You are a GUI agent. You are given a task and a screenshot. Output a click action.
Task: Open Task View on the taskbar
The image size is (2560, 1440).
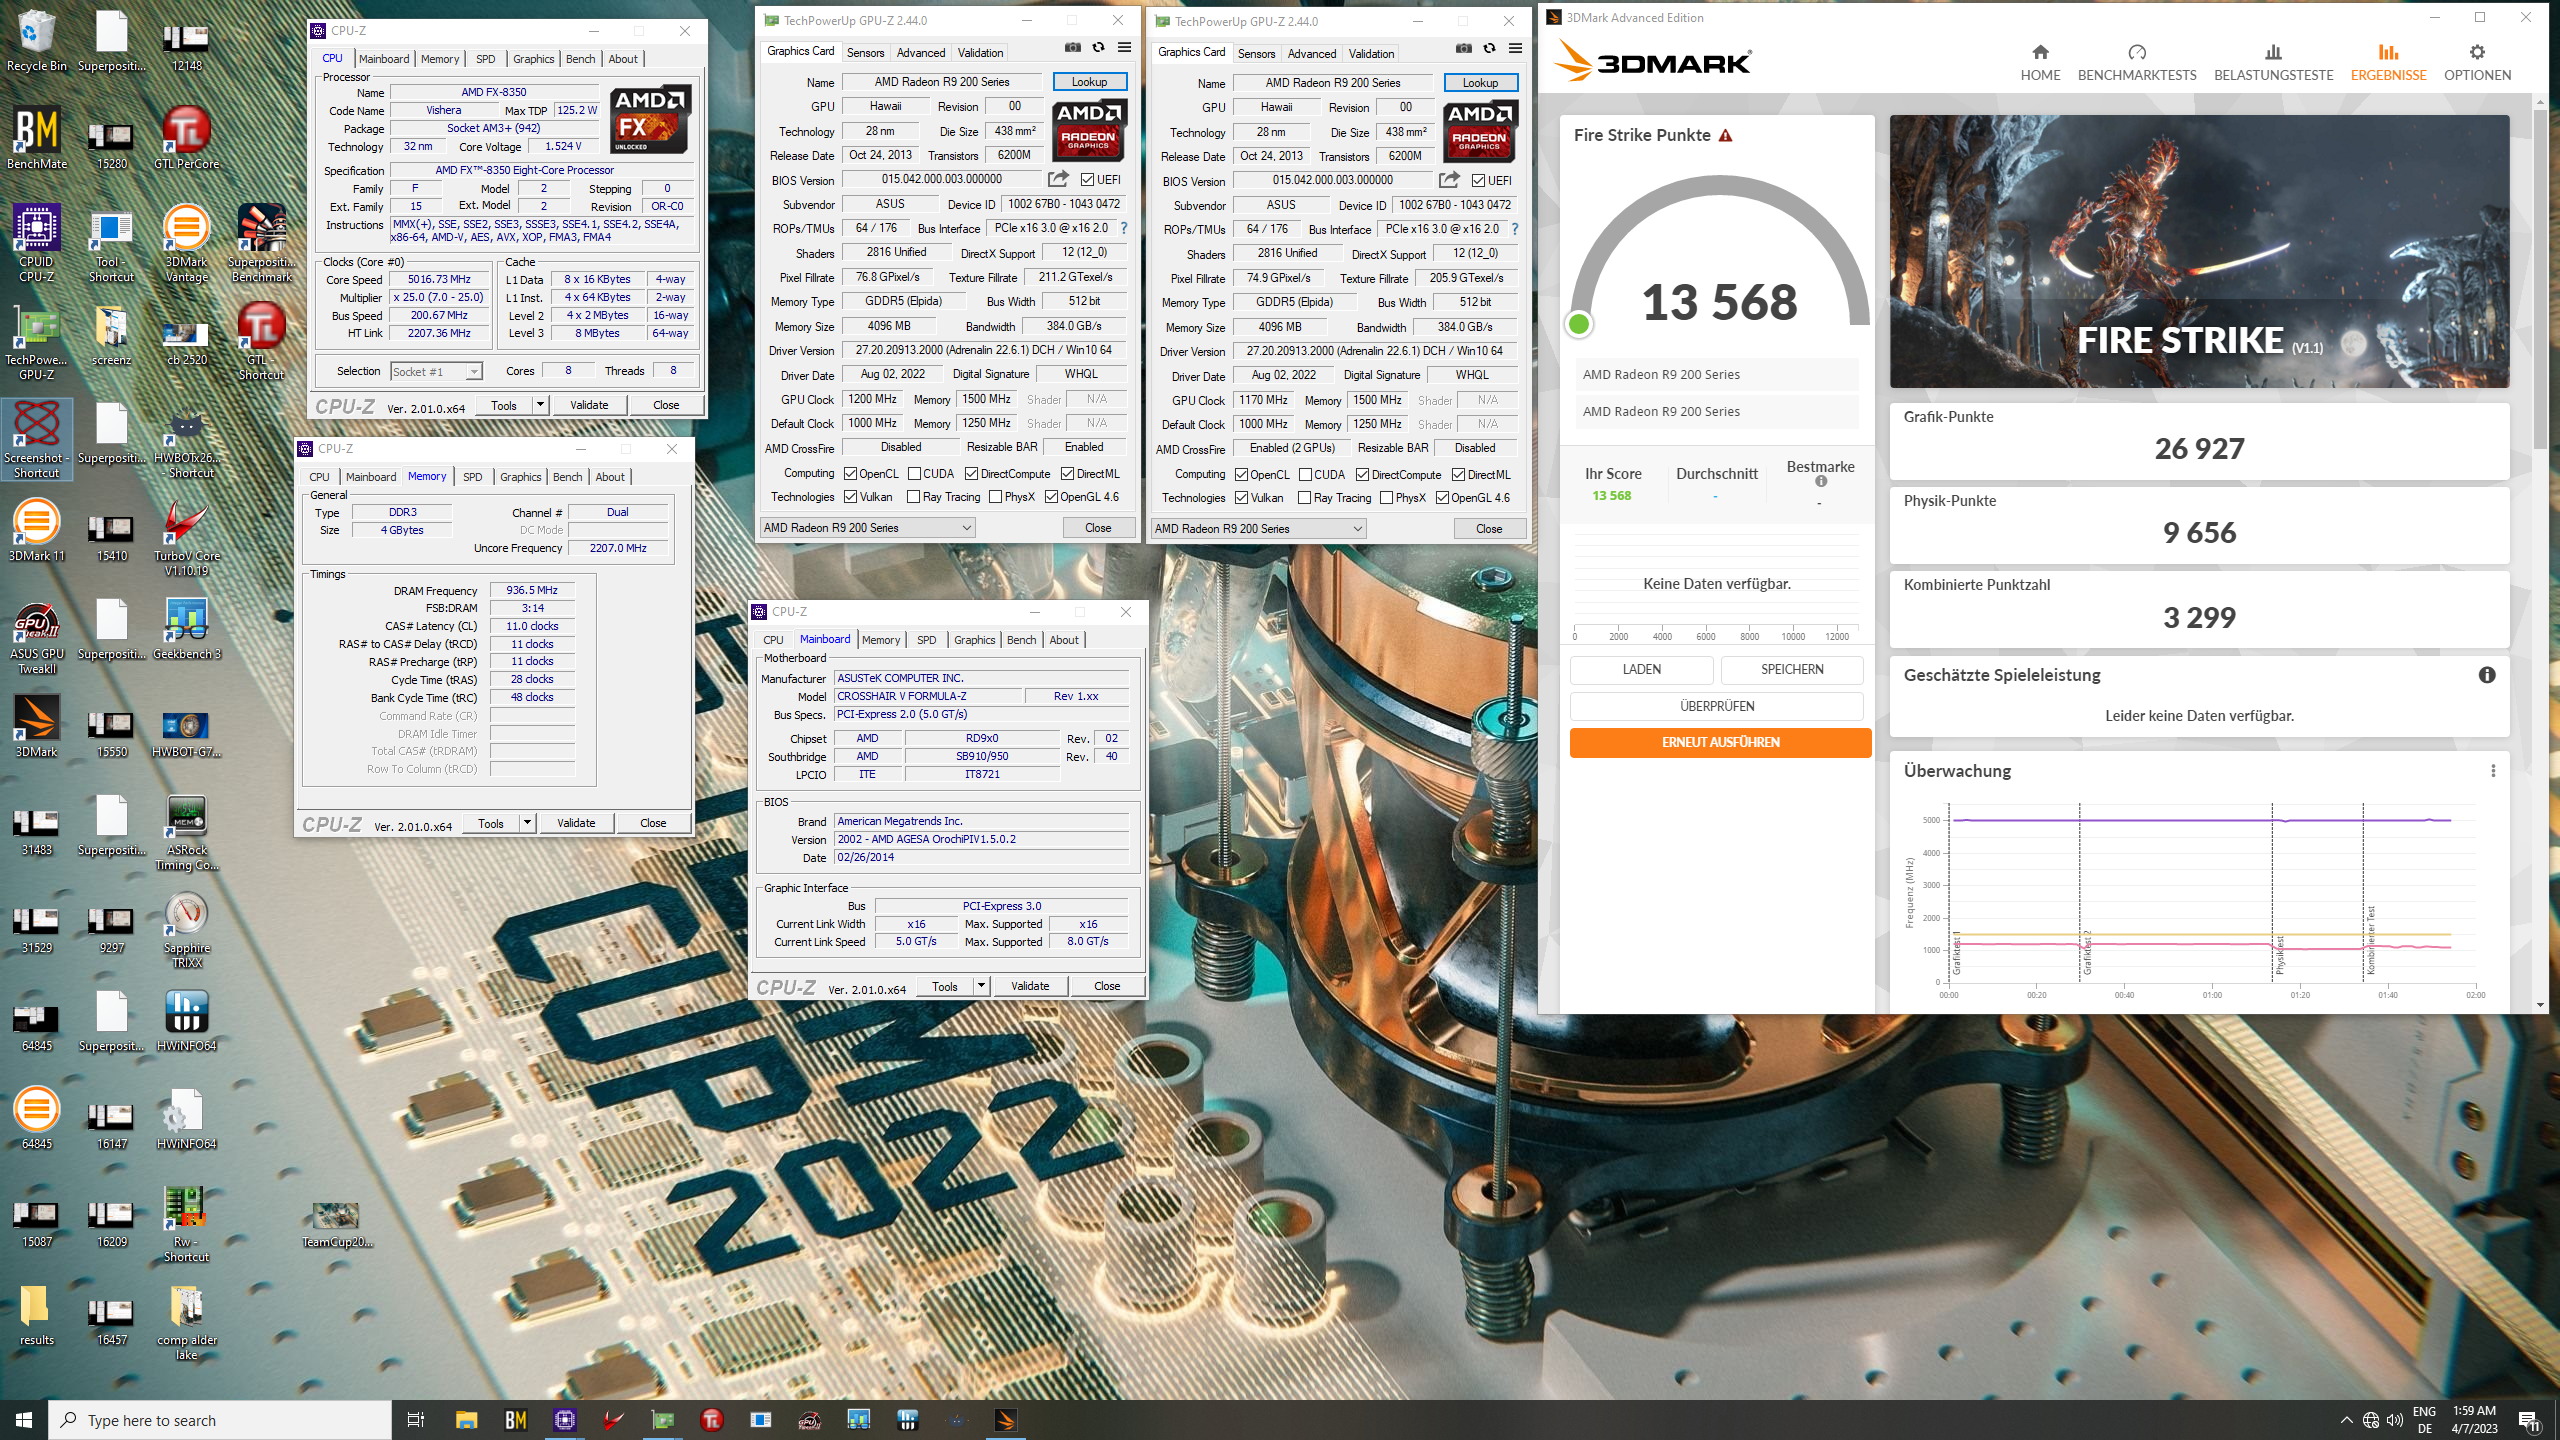(x=416, y=1420)
